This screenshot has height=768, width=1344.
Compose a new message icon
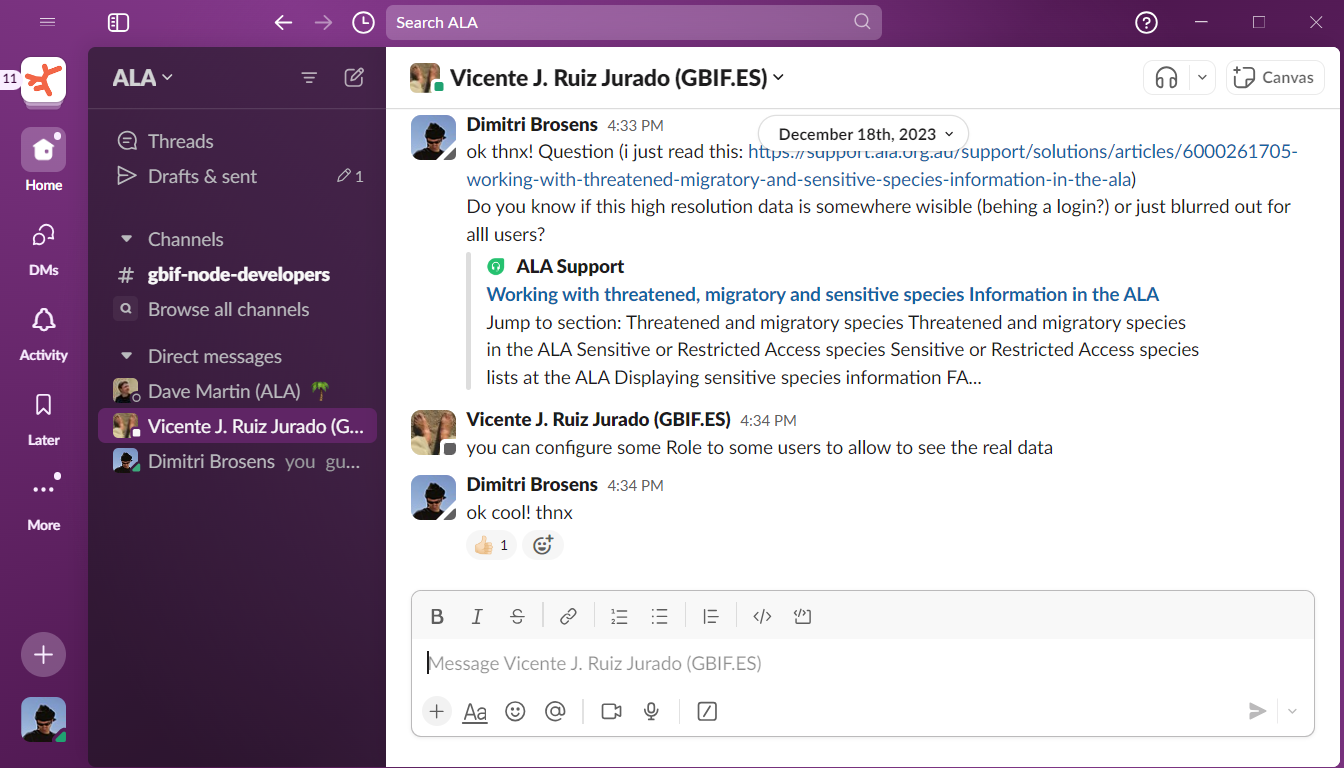click(x=354, y=78)
